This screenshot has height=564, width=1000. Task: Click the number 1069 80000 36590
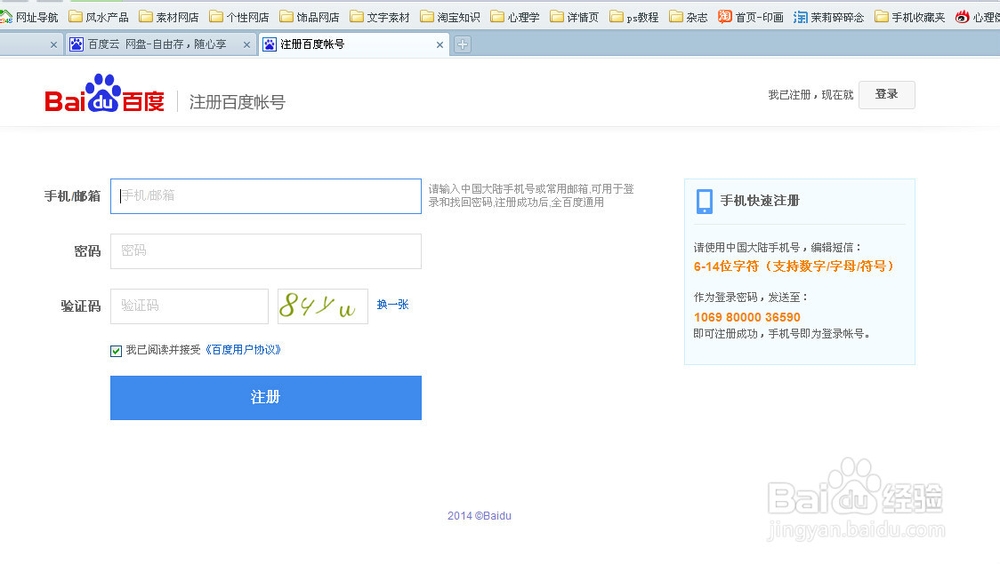(747, 317)
